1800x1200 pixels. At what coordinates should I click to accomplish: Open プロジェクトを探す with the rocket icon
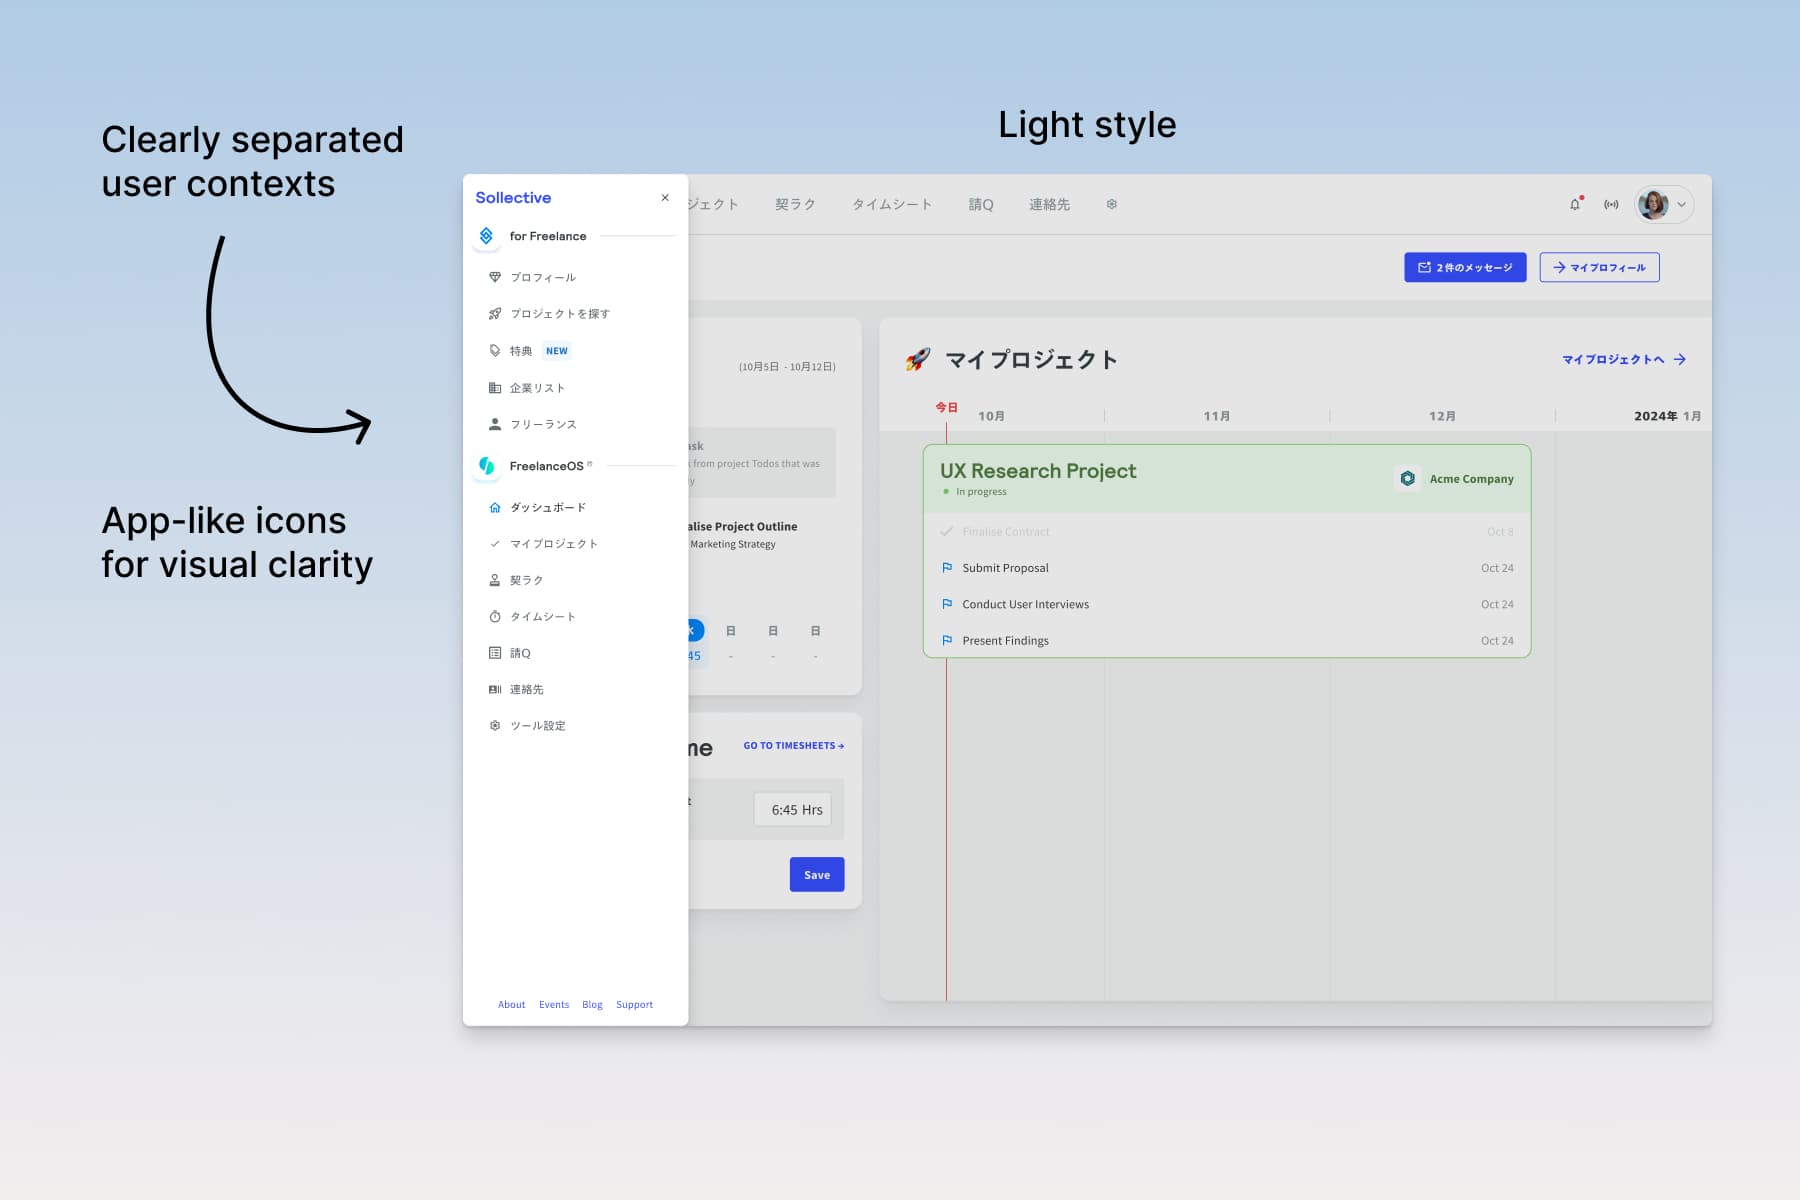pos(495,313)
